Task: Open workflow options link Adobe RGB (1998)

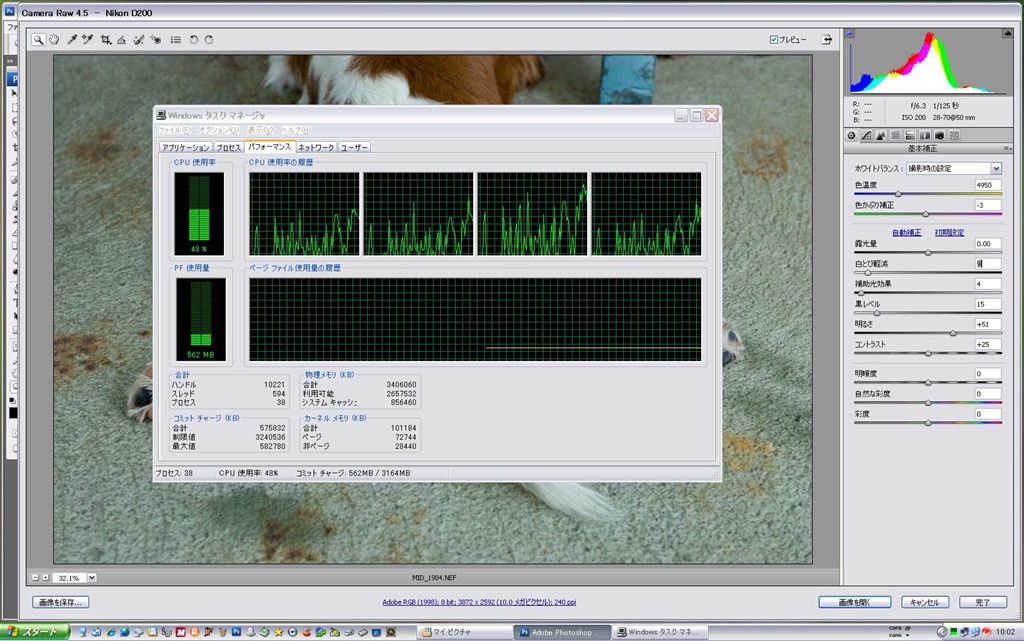Action: click(x=480, y=602)
